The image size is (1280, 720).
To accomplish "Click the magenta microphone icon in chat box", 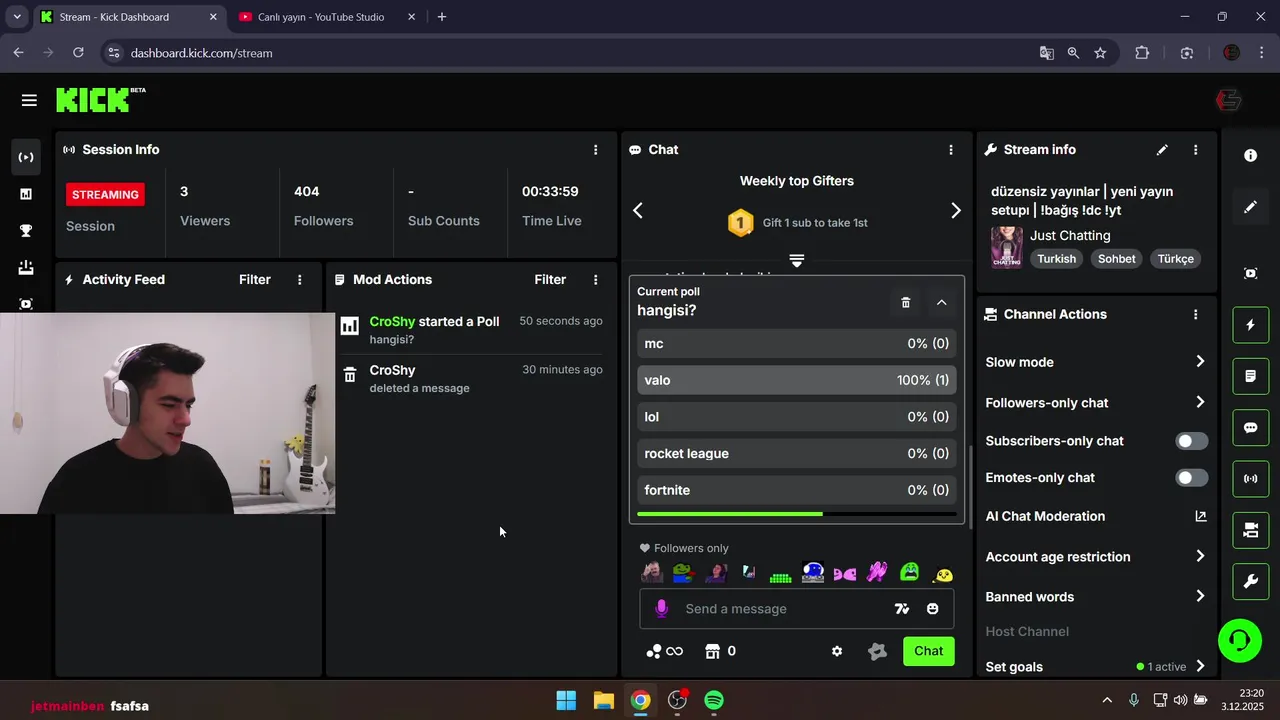I will pyautogui.click(x=661, y=608).
